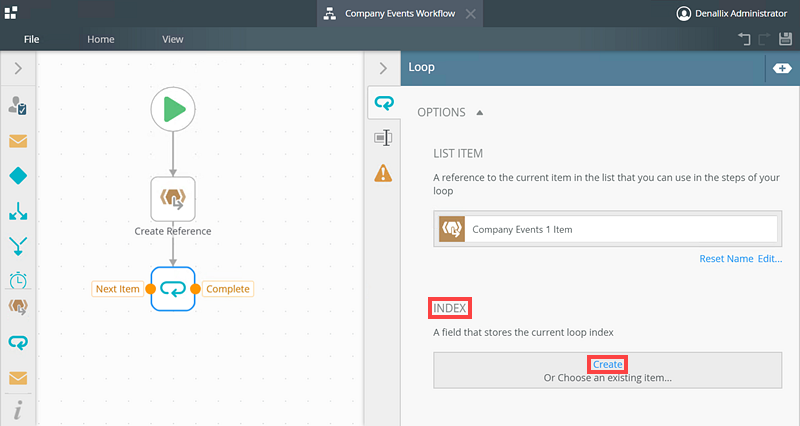The image size is (800, 426).
Task: Select the Create Reference step on canvas
Action: click(x=173, y=199)
